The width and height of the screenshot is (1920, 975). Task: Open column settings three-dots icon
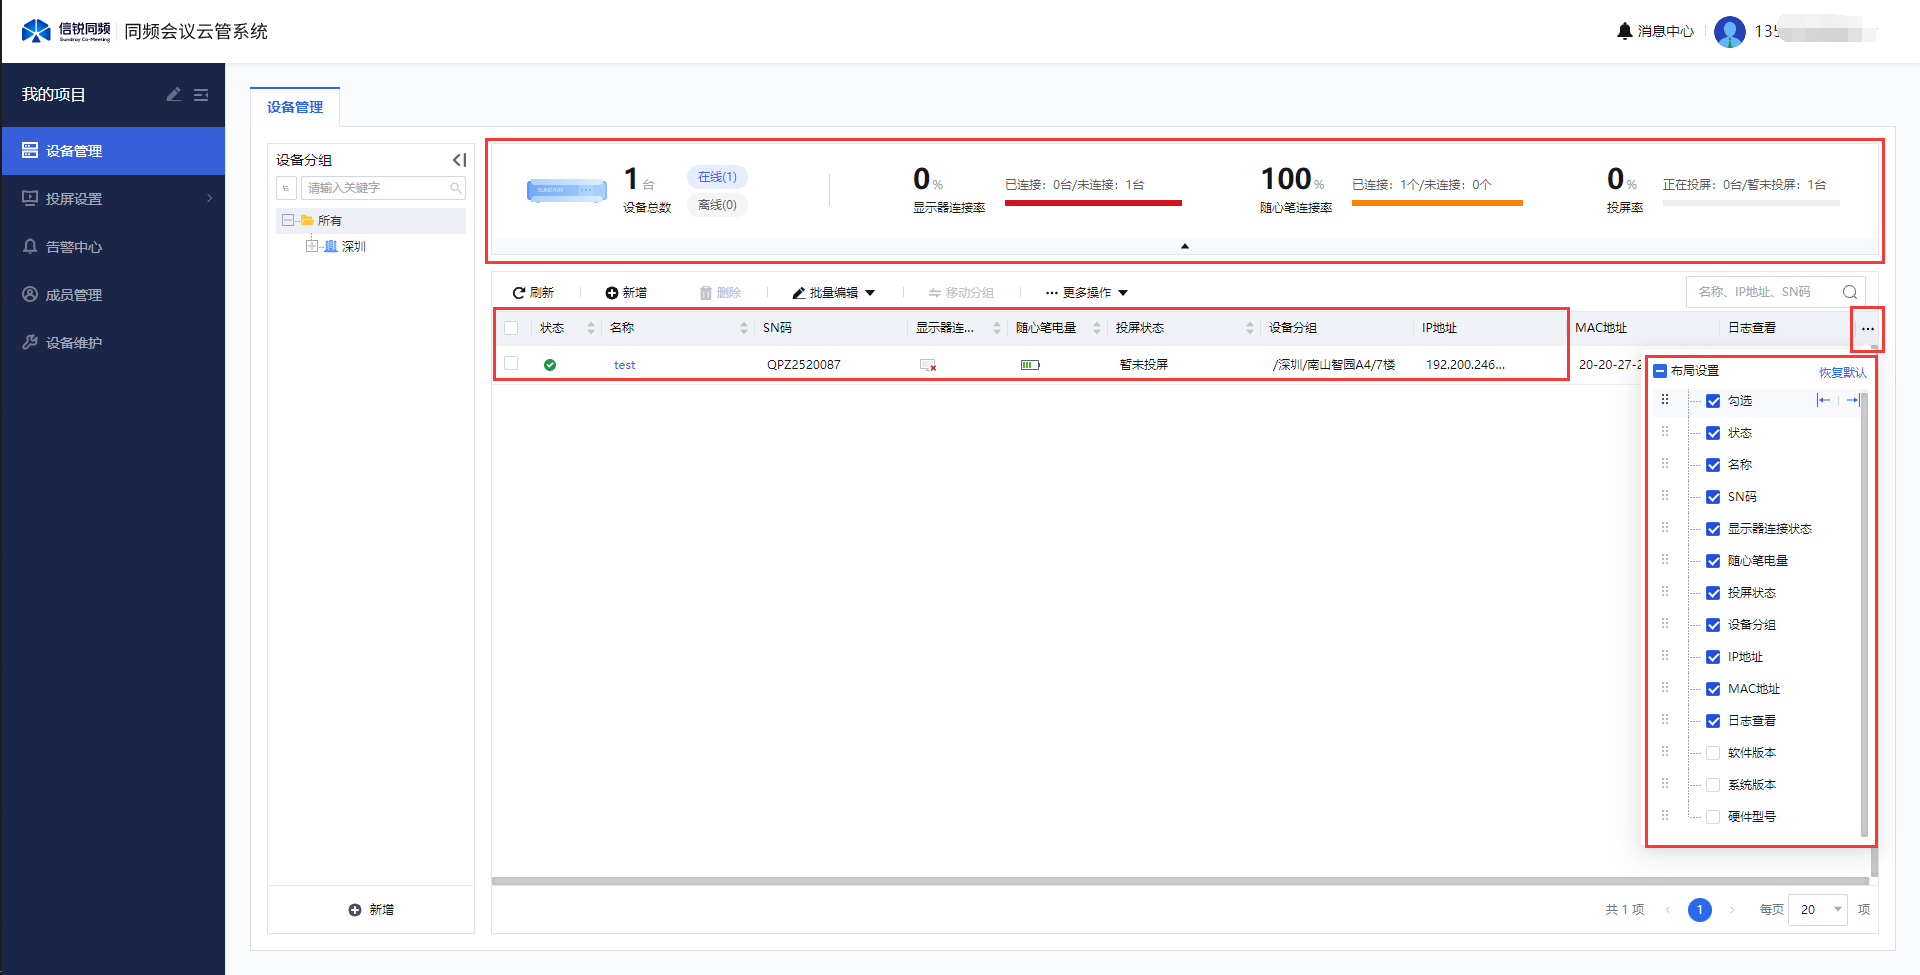click(1867, 329)
